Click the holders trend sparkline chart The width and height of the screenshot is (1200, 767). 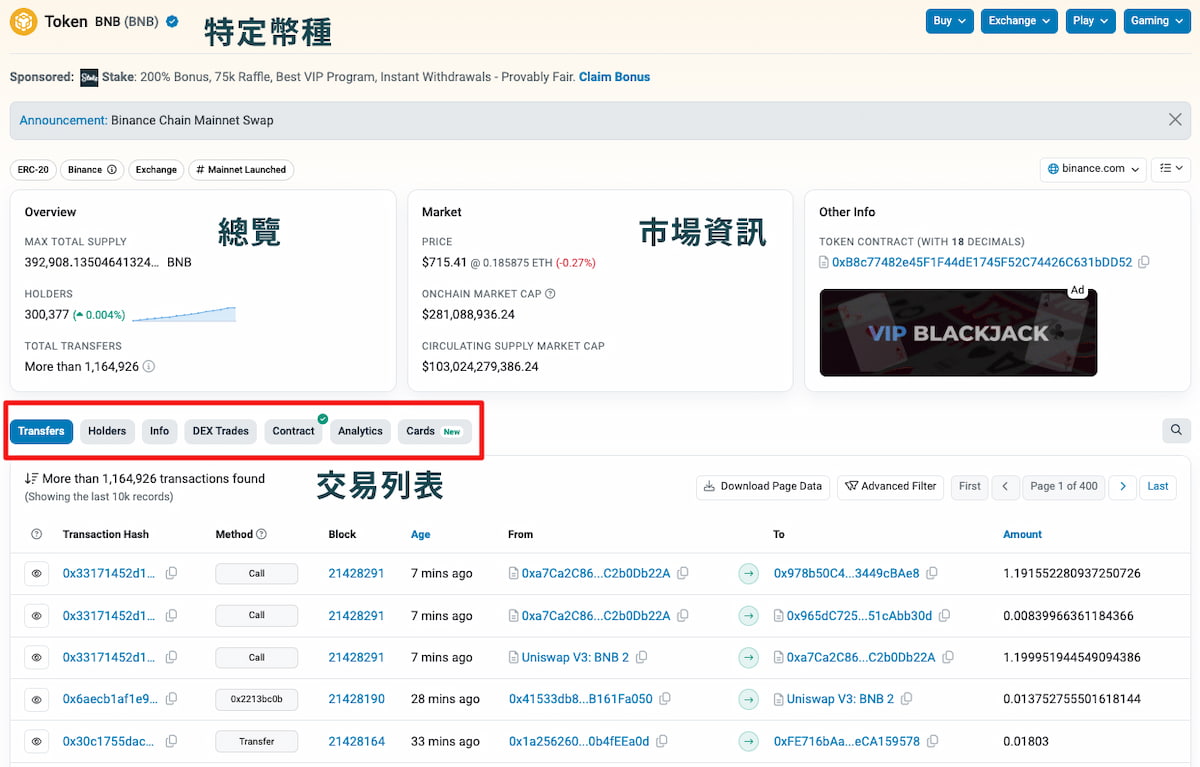click(x=184, y=315)
